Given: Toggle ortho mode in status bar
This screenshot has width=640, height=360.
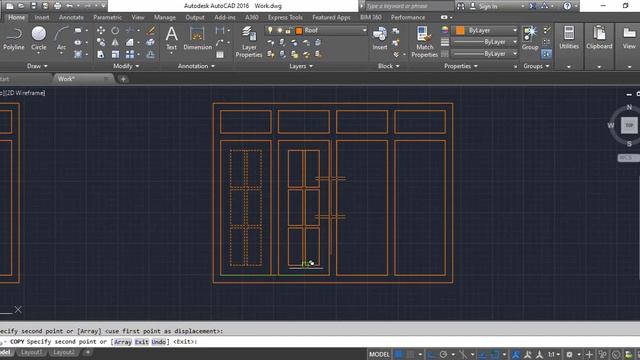Looking at the screenshot, I should (x=431, y=354).
